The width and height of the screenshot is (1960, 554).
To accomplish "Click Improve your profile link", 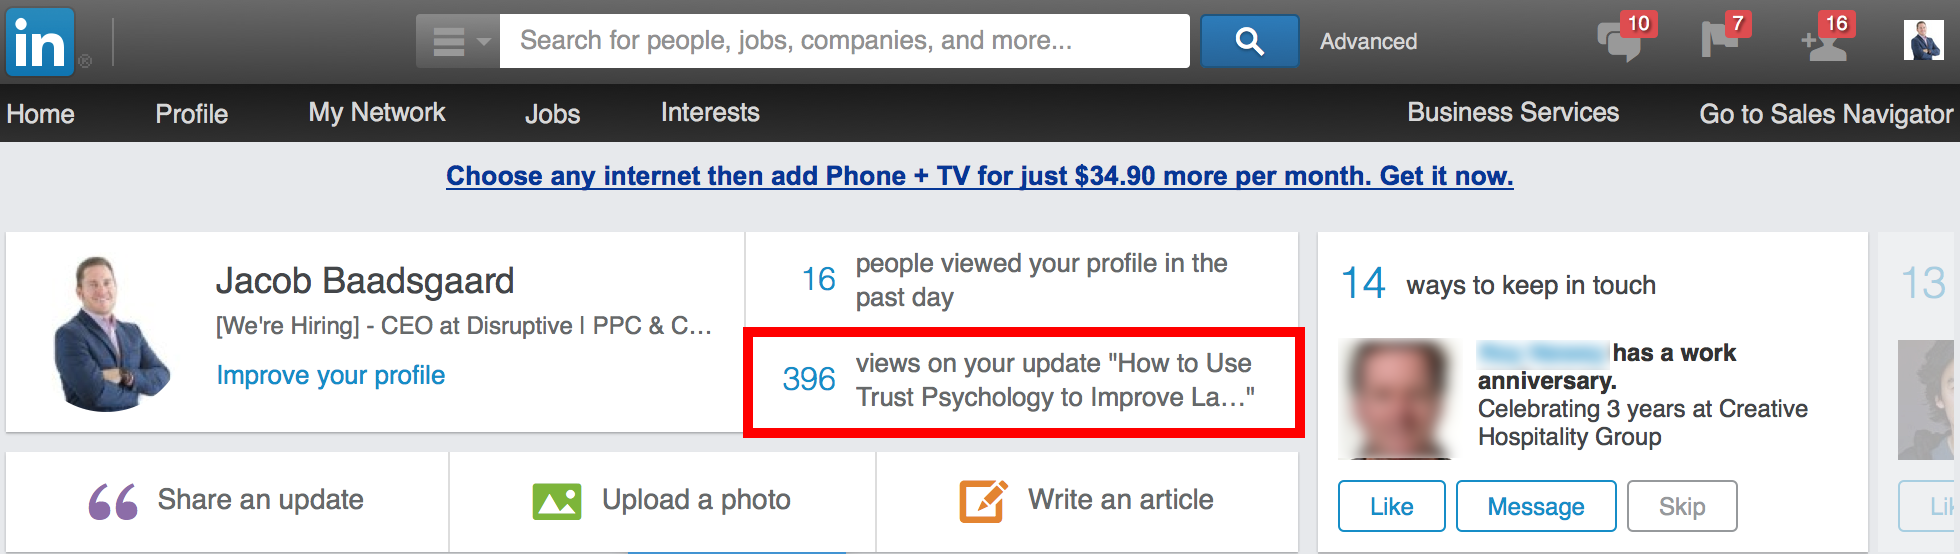I will [331, 375].
